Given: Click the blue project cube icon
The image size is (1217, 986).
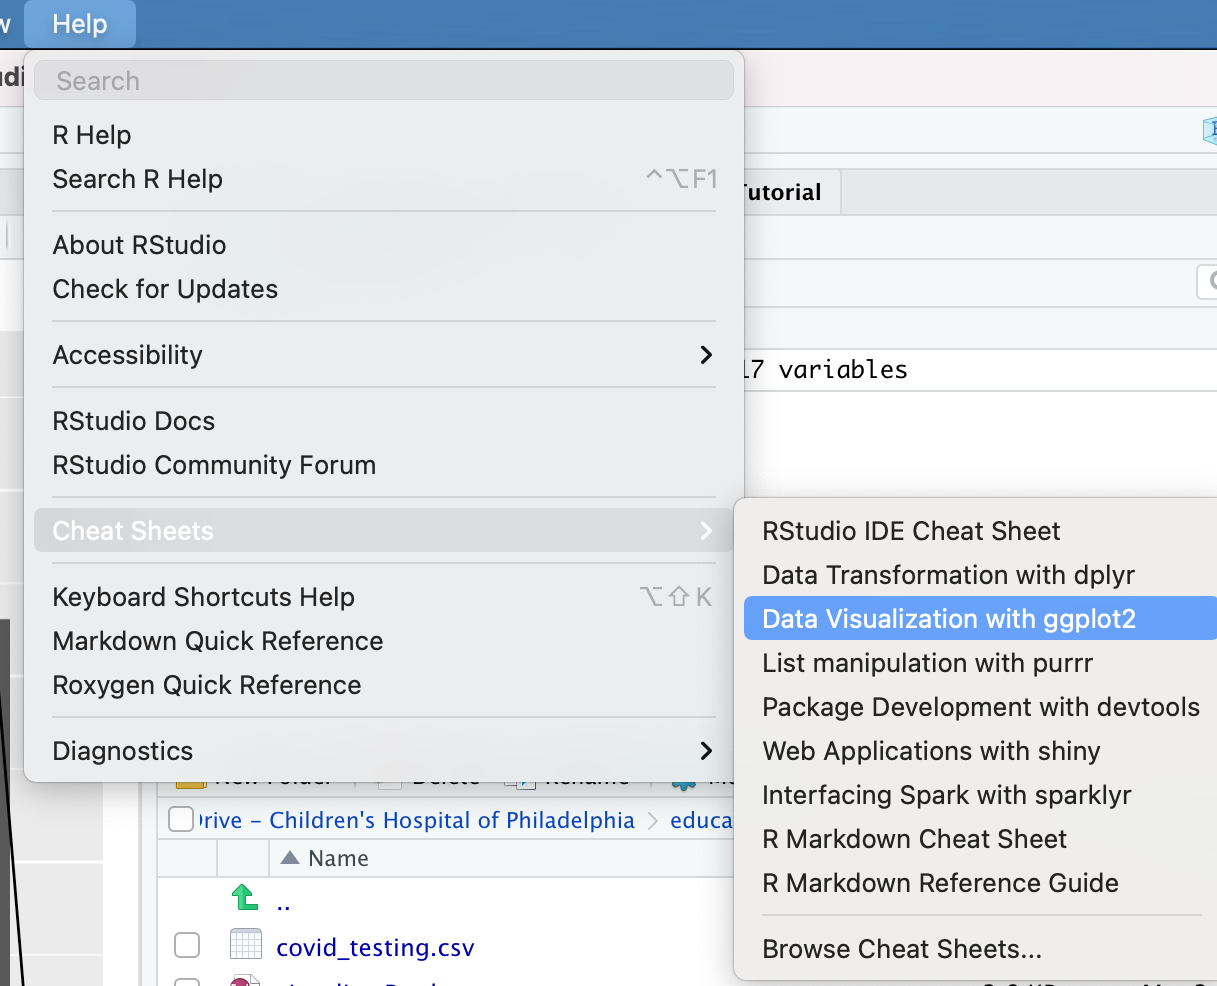Looking at the screenshot, I should coord(1209,130).
